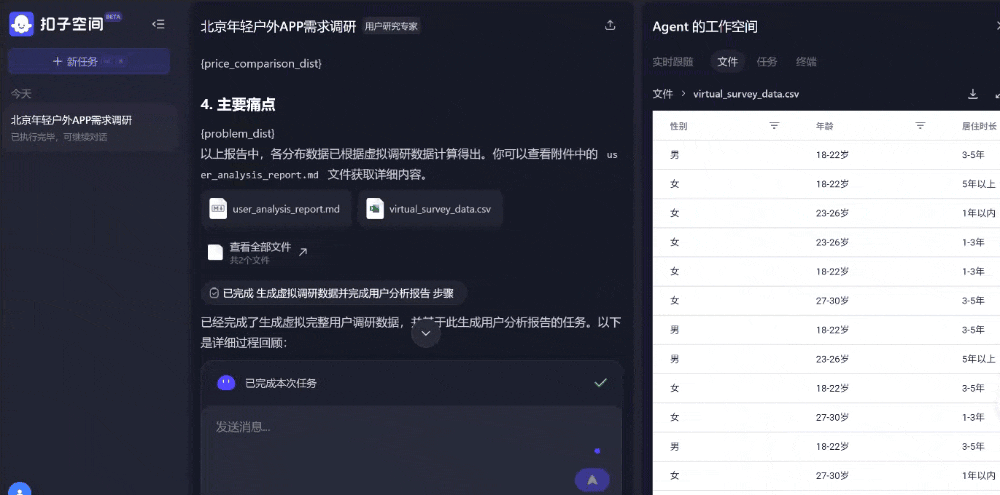Click the filter icon on 性别 column
This screenshot has width=1000, height=495.
pyautogui.click(x=774, y=126)
